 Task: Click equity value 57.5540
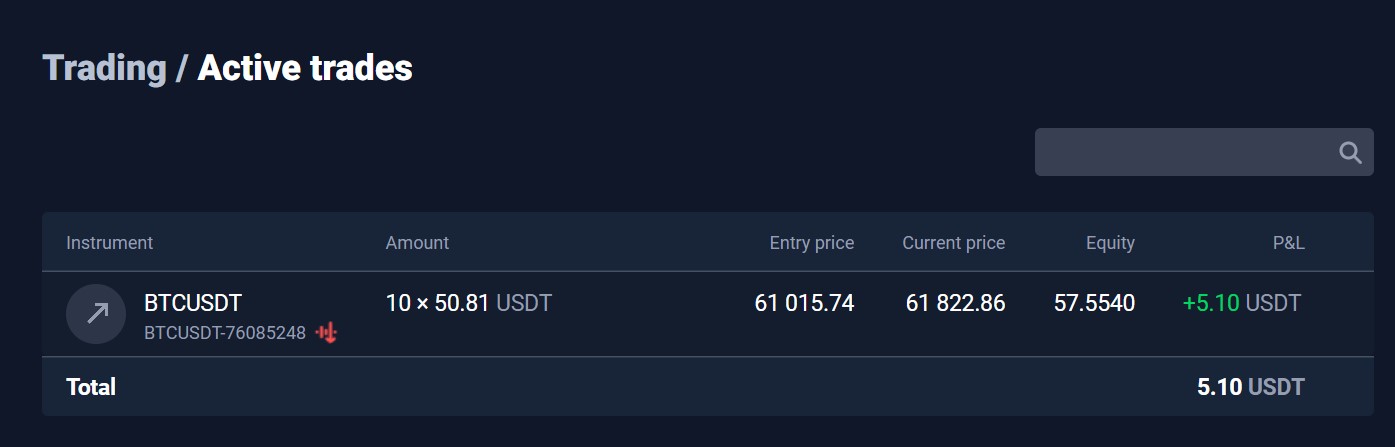pos(1094,303)
